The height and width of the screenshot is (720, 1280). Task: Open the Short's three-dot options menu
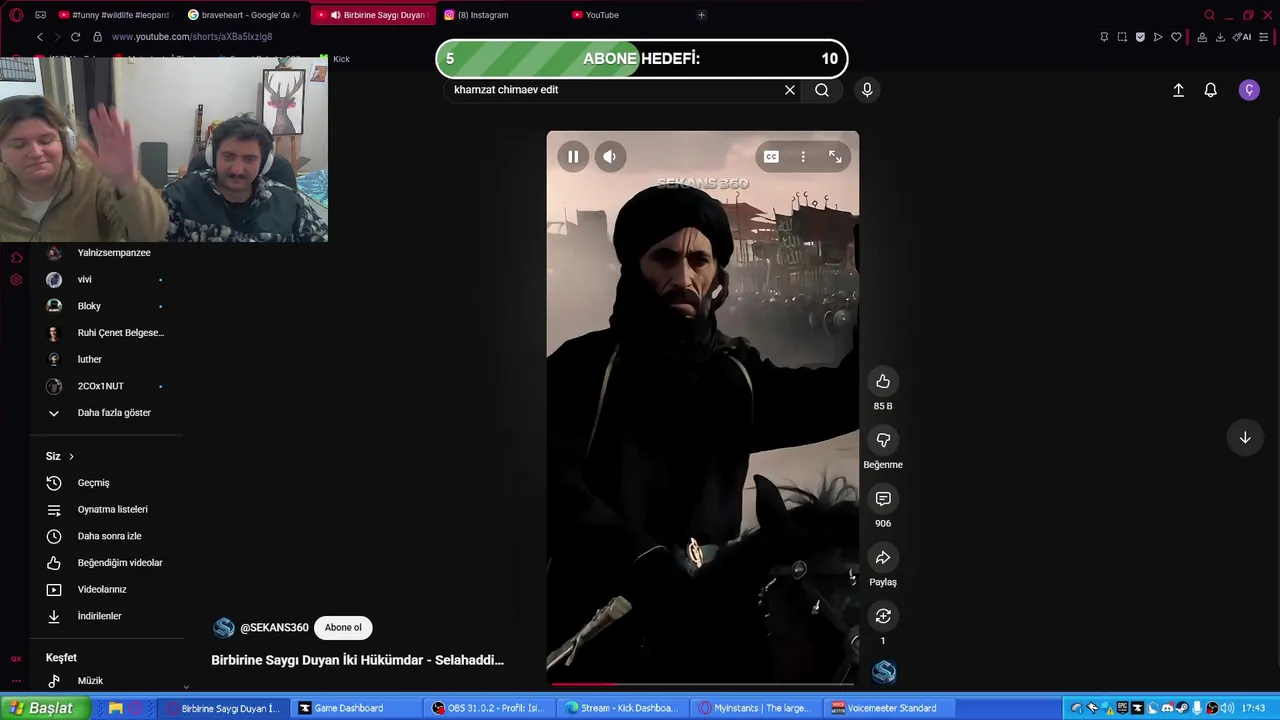(803, 157)
